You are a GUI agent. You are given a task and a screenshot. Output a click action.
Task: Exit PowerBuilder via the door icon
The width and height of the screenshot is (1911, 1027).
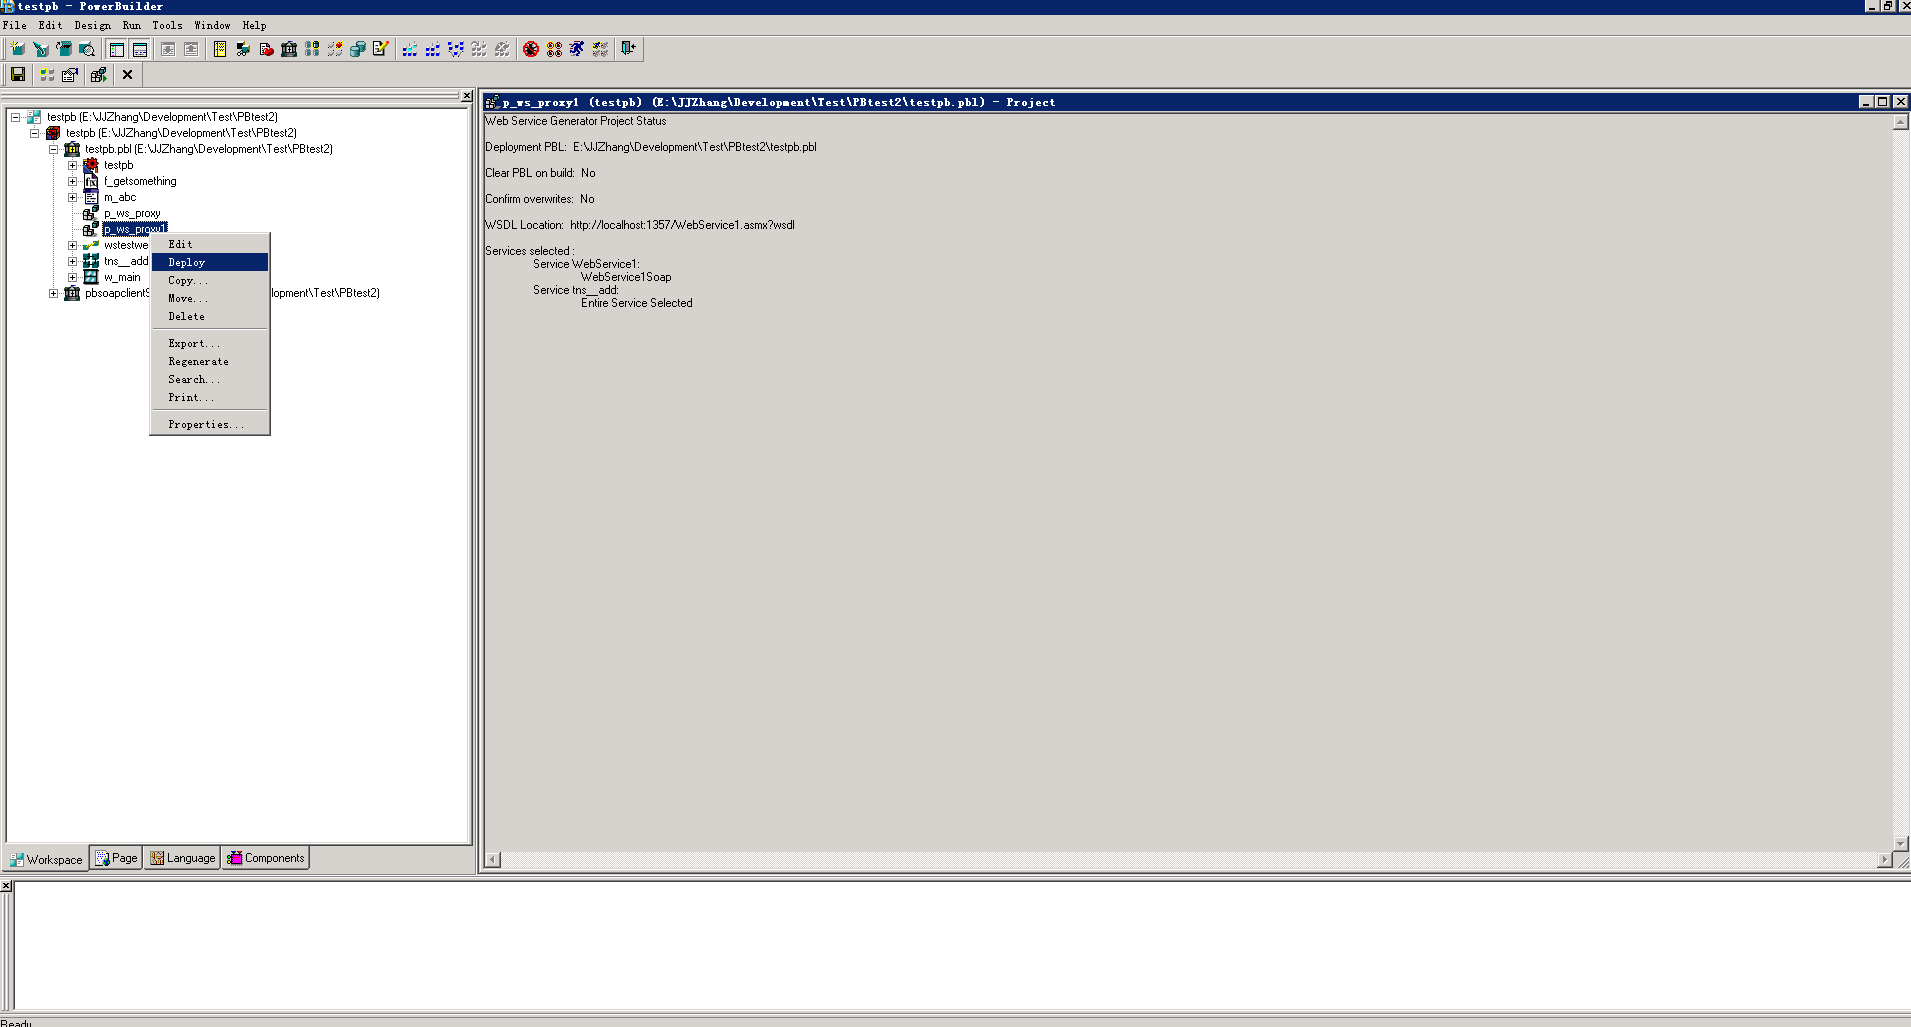click(x=629, y=49)
